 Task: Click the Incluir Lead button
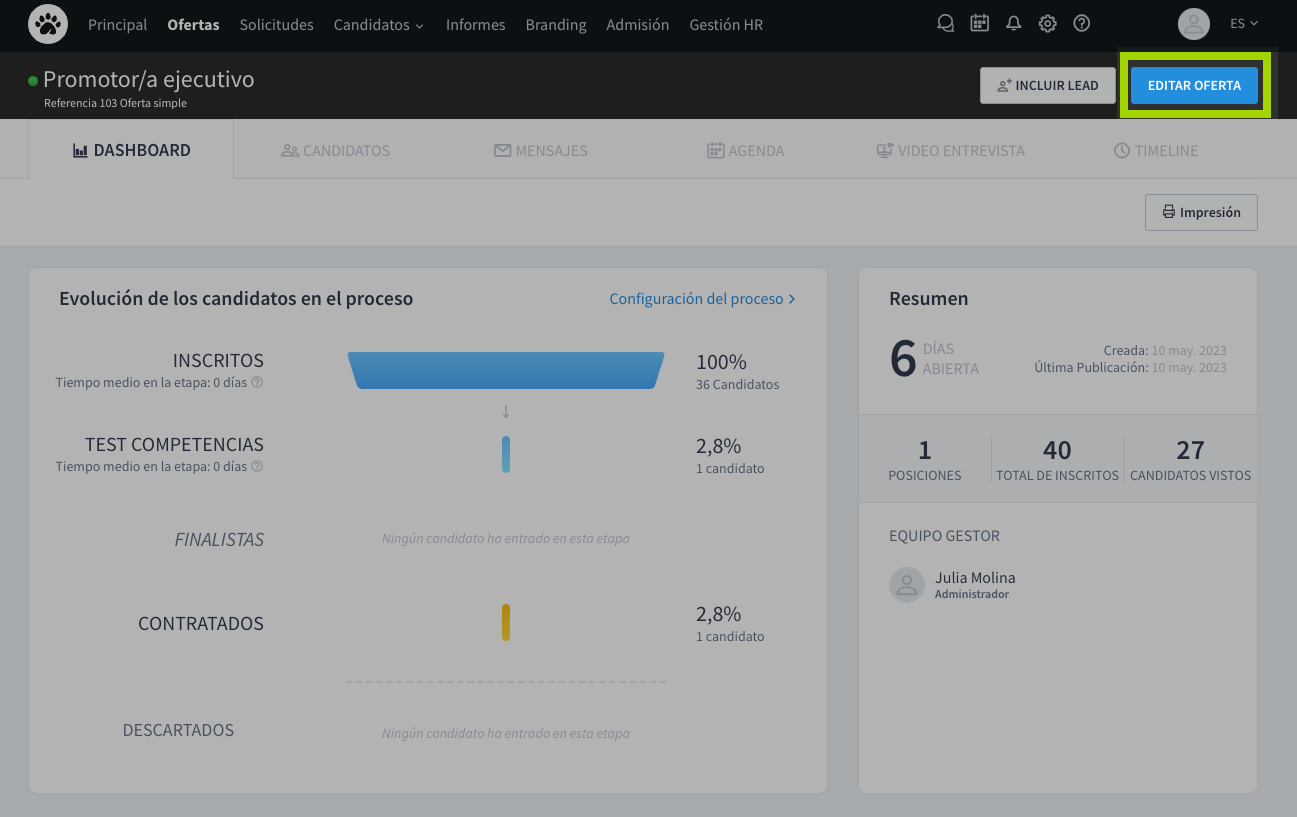tap(1047, 86)
